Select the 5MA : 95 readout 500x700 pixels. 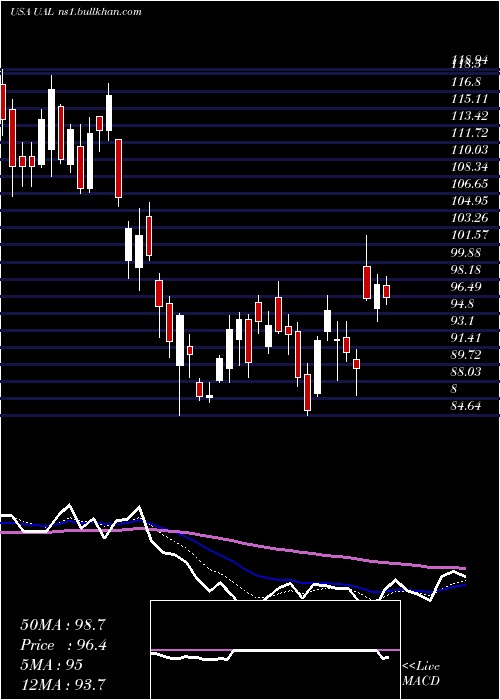pos(52,665)
